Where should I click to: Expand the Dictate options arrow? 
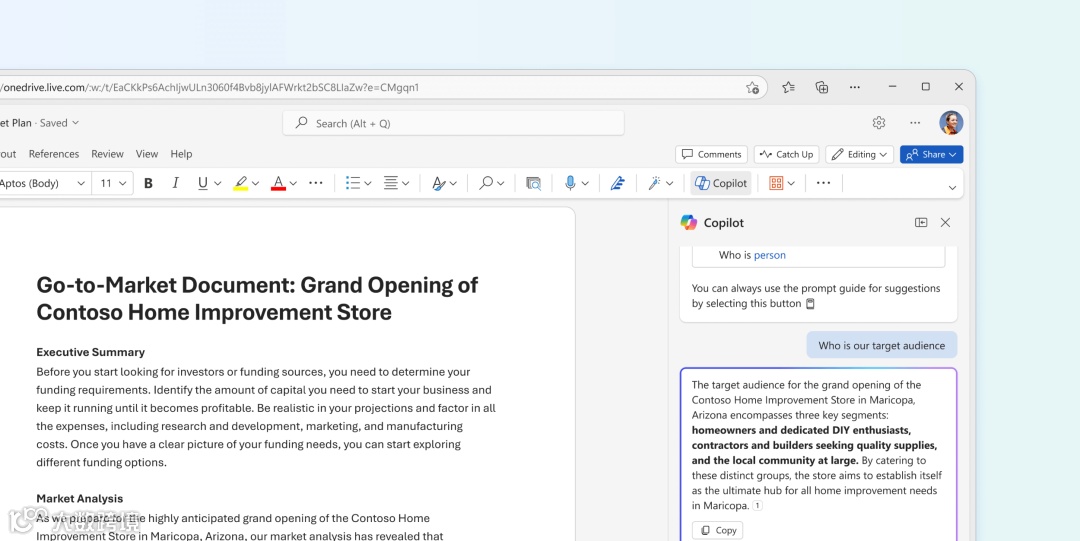pyautogui.click(x=585, y=183)
